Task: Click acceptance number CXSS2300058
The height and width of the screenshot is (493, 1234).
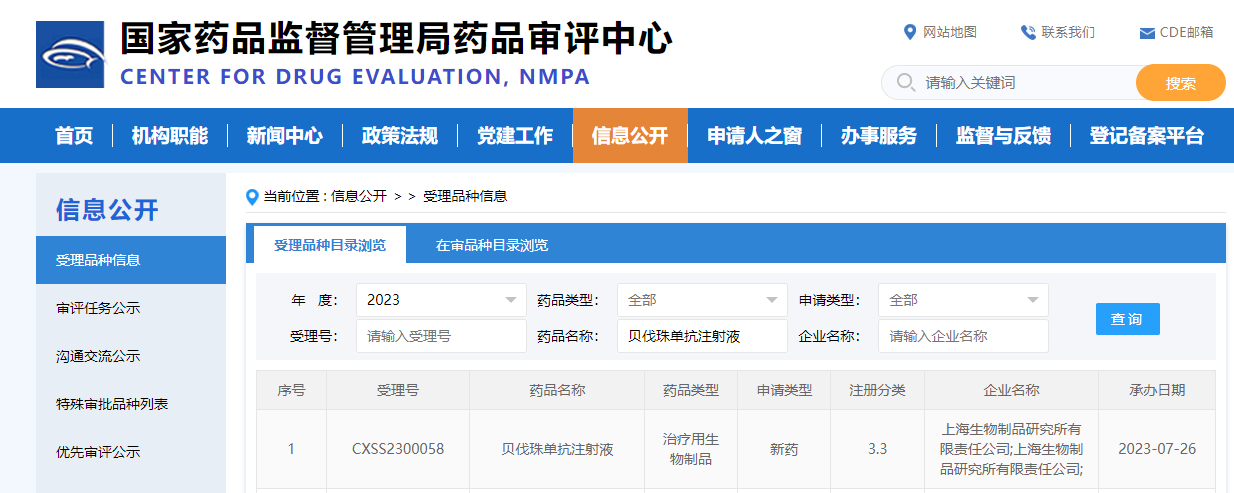Action: pos(398,449)
